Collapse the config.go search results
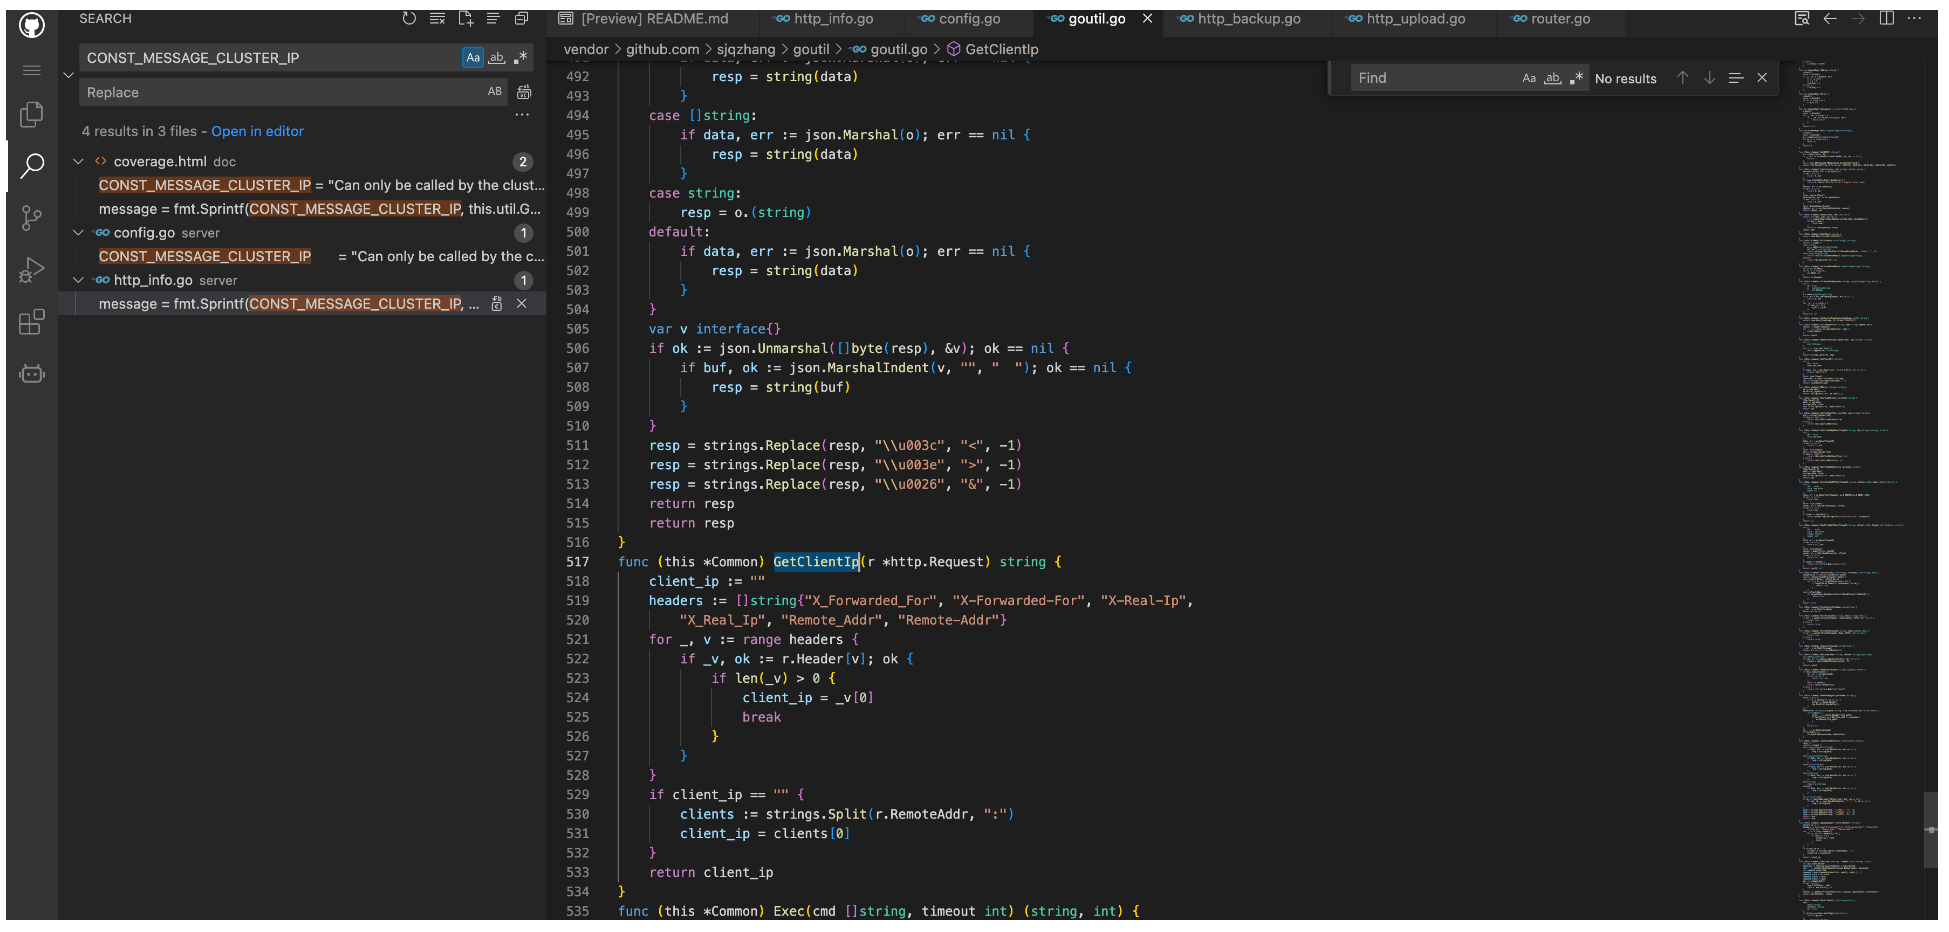 tap(78, 233)
